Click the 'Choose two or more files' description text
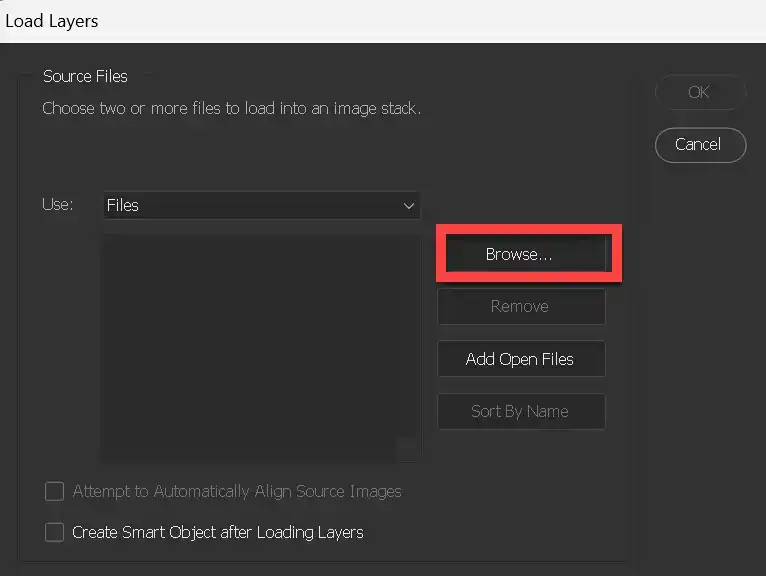The width and height of the screenshot is (766, 576). coord(231,108)
